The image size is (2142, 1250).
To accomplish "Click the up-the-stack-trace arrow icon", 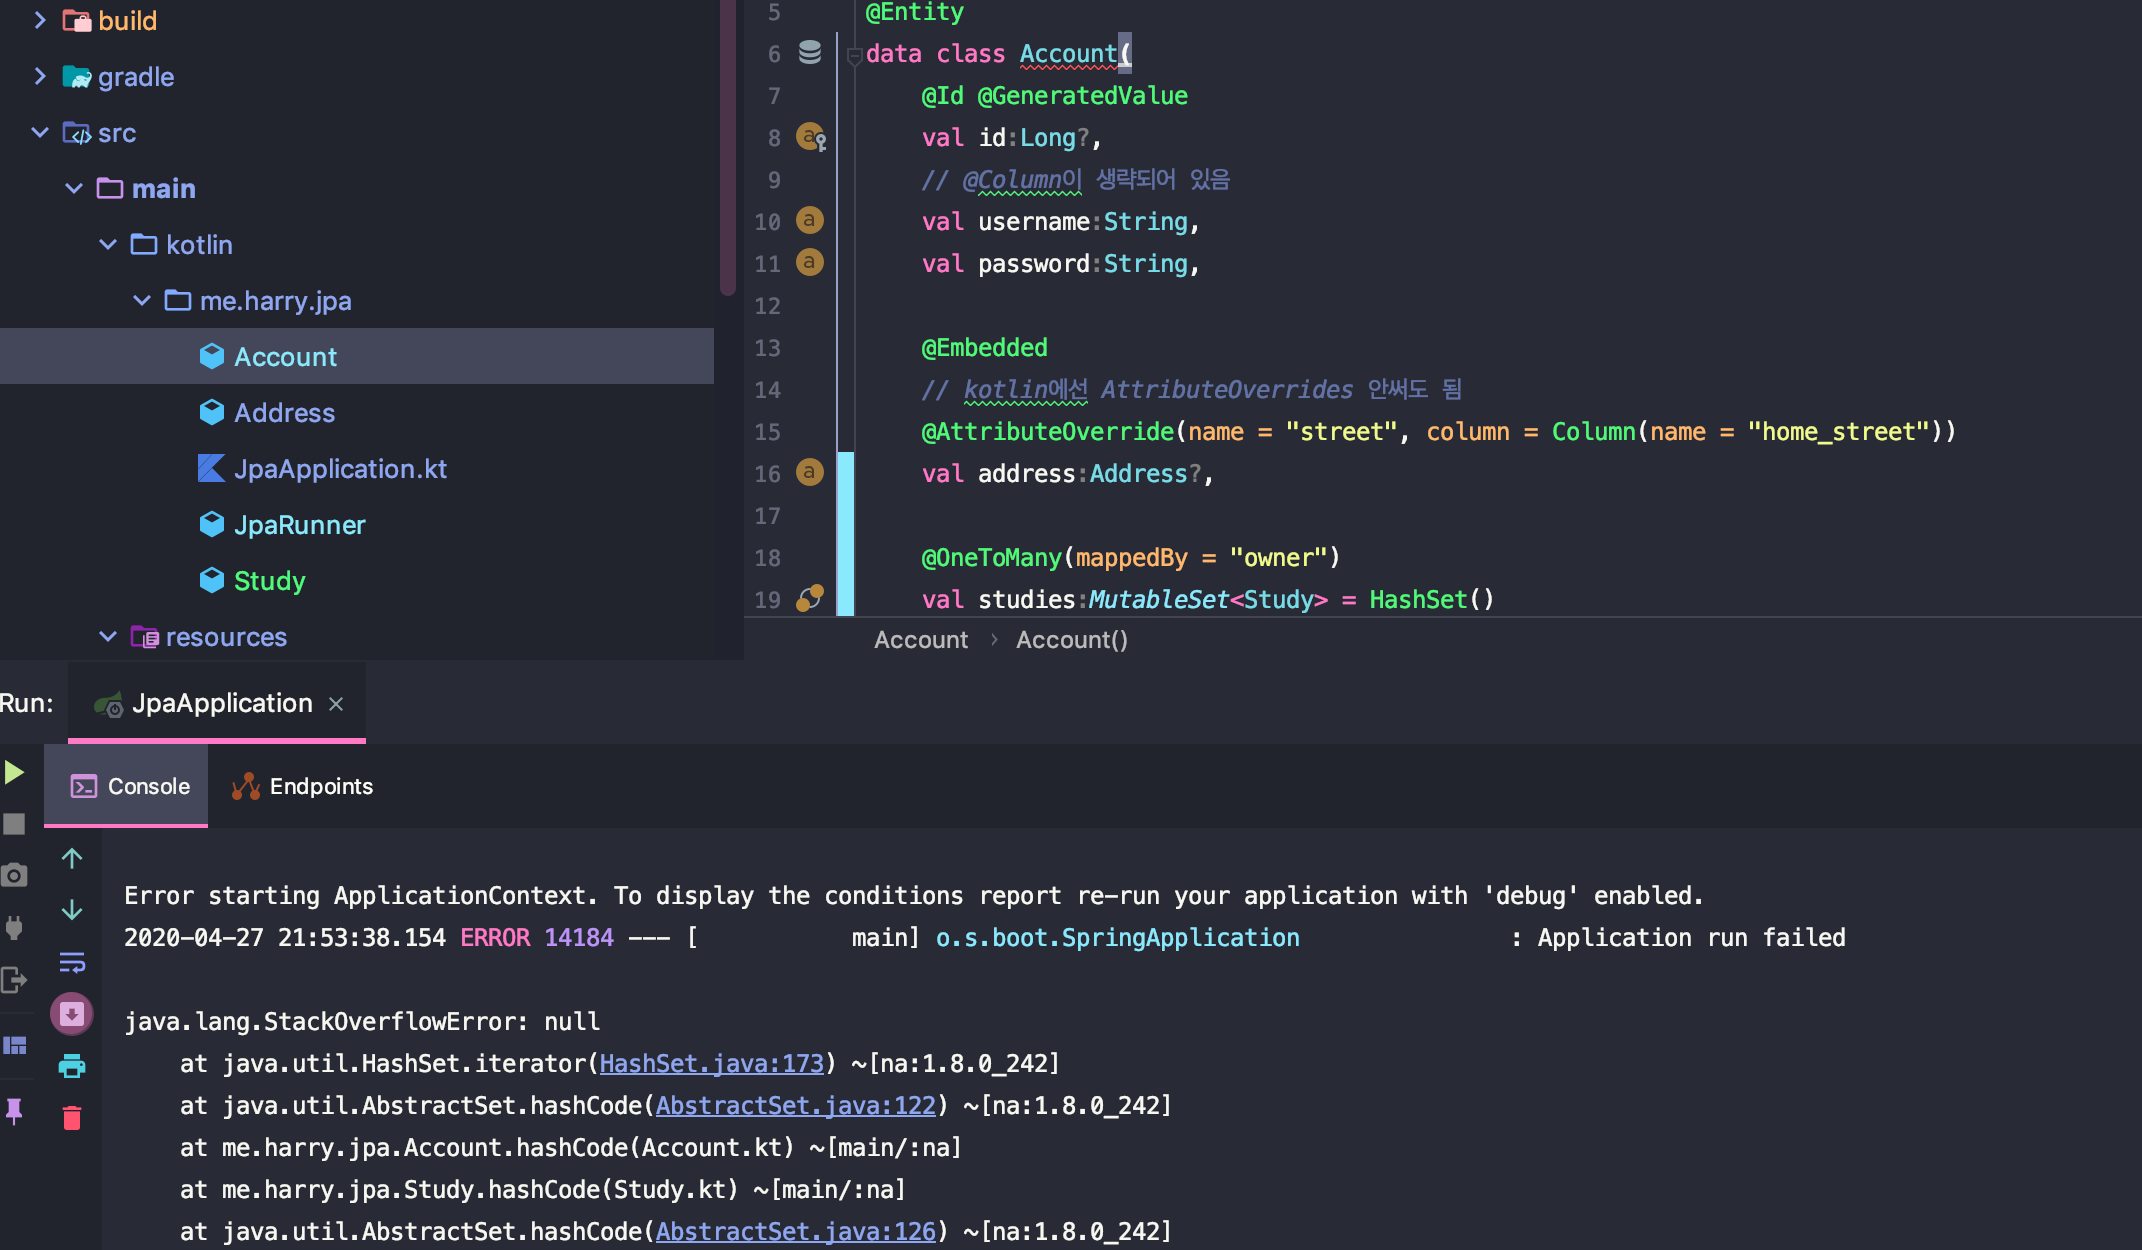I will click(71, 858).
